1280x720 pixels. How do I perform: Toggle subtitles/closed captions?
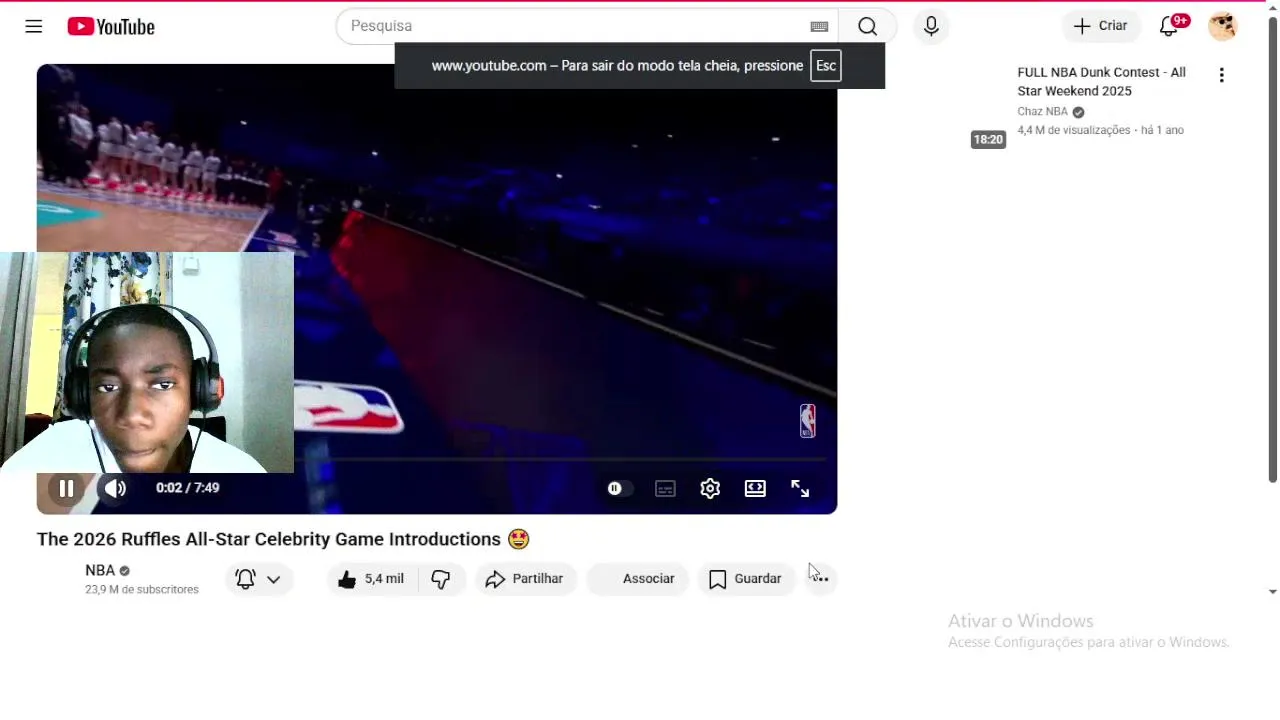coord(665,488)
